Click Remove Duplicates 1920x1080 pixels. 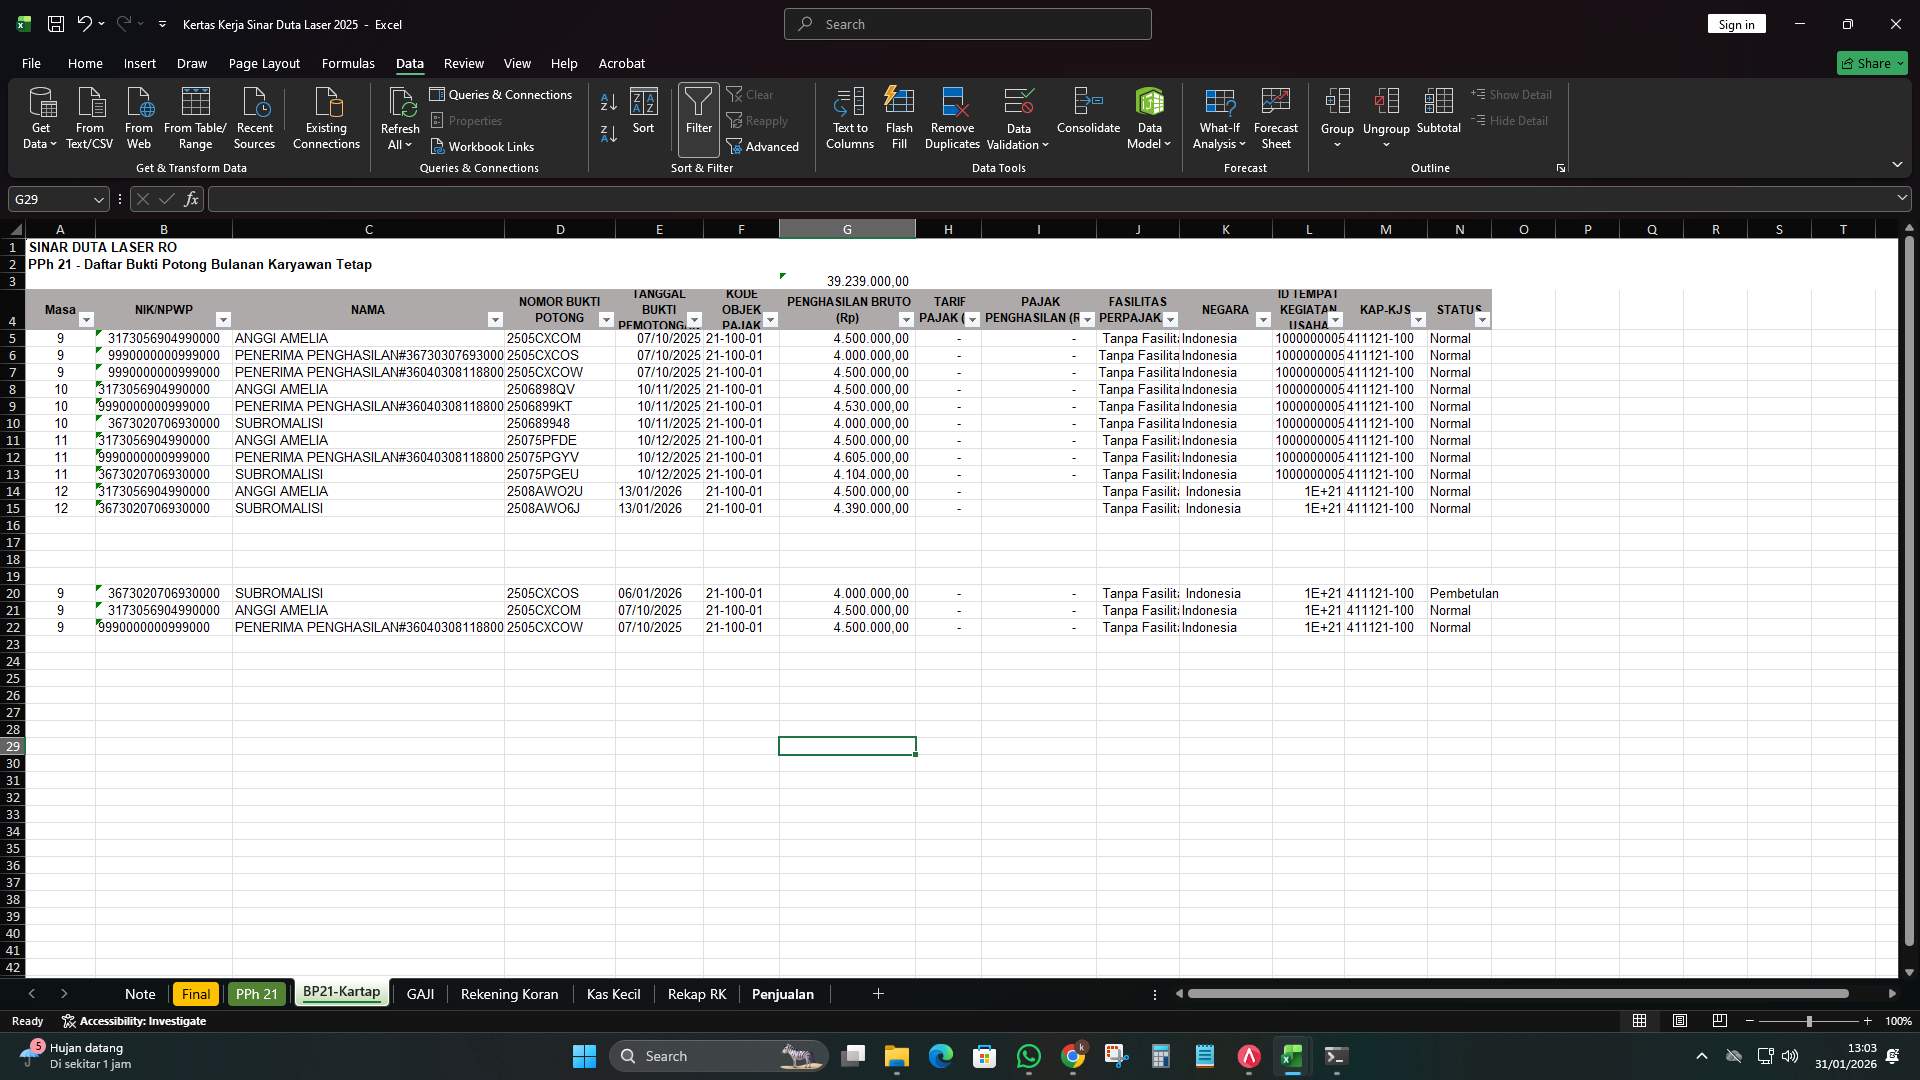[x=950, y=117]
